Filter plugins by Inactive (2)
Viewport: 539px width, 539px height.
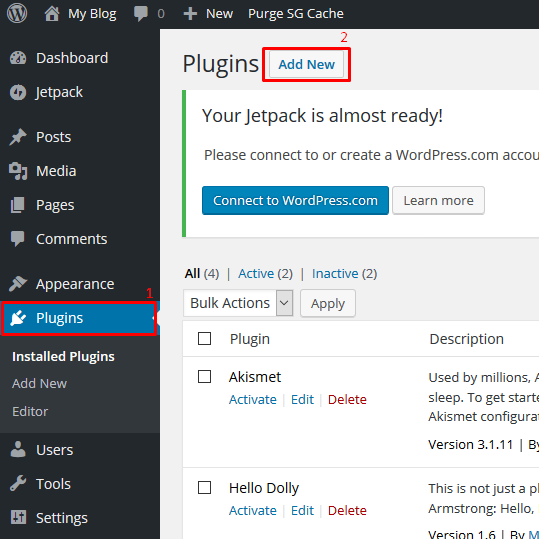[x=344, y=274]
